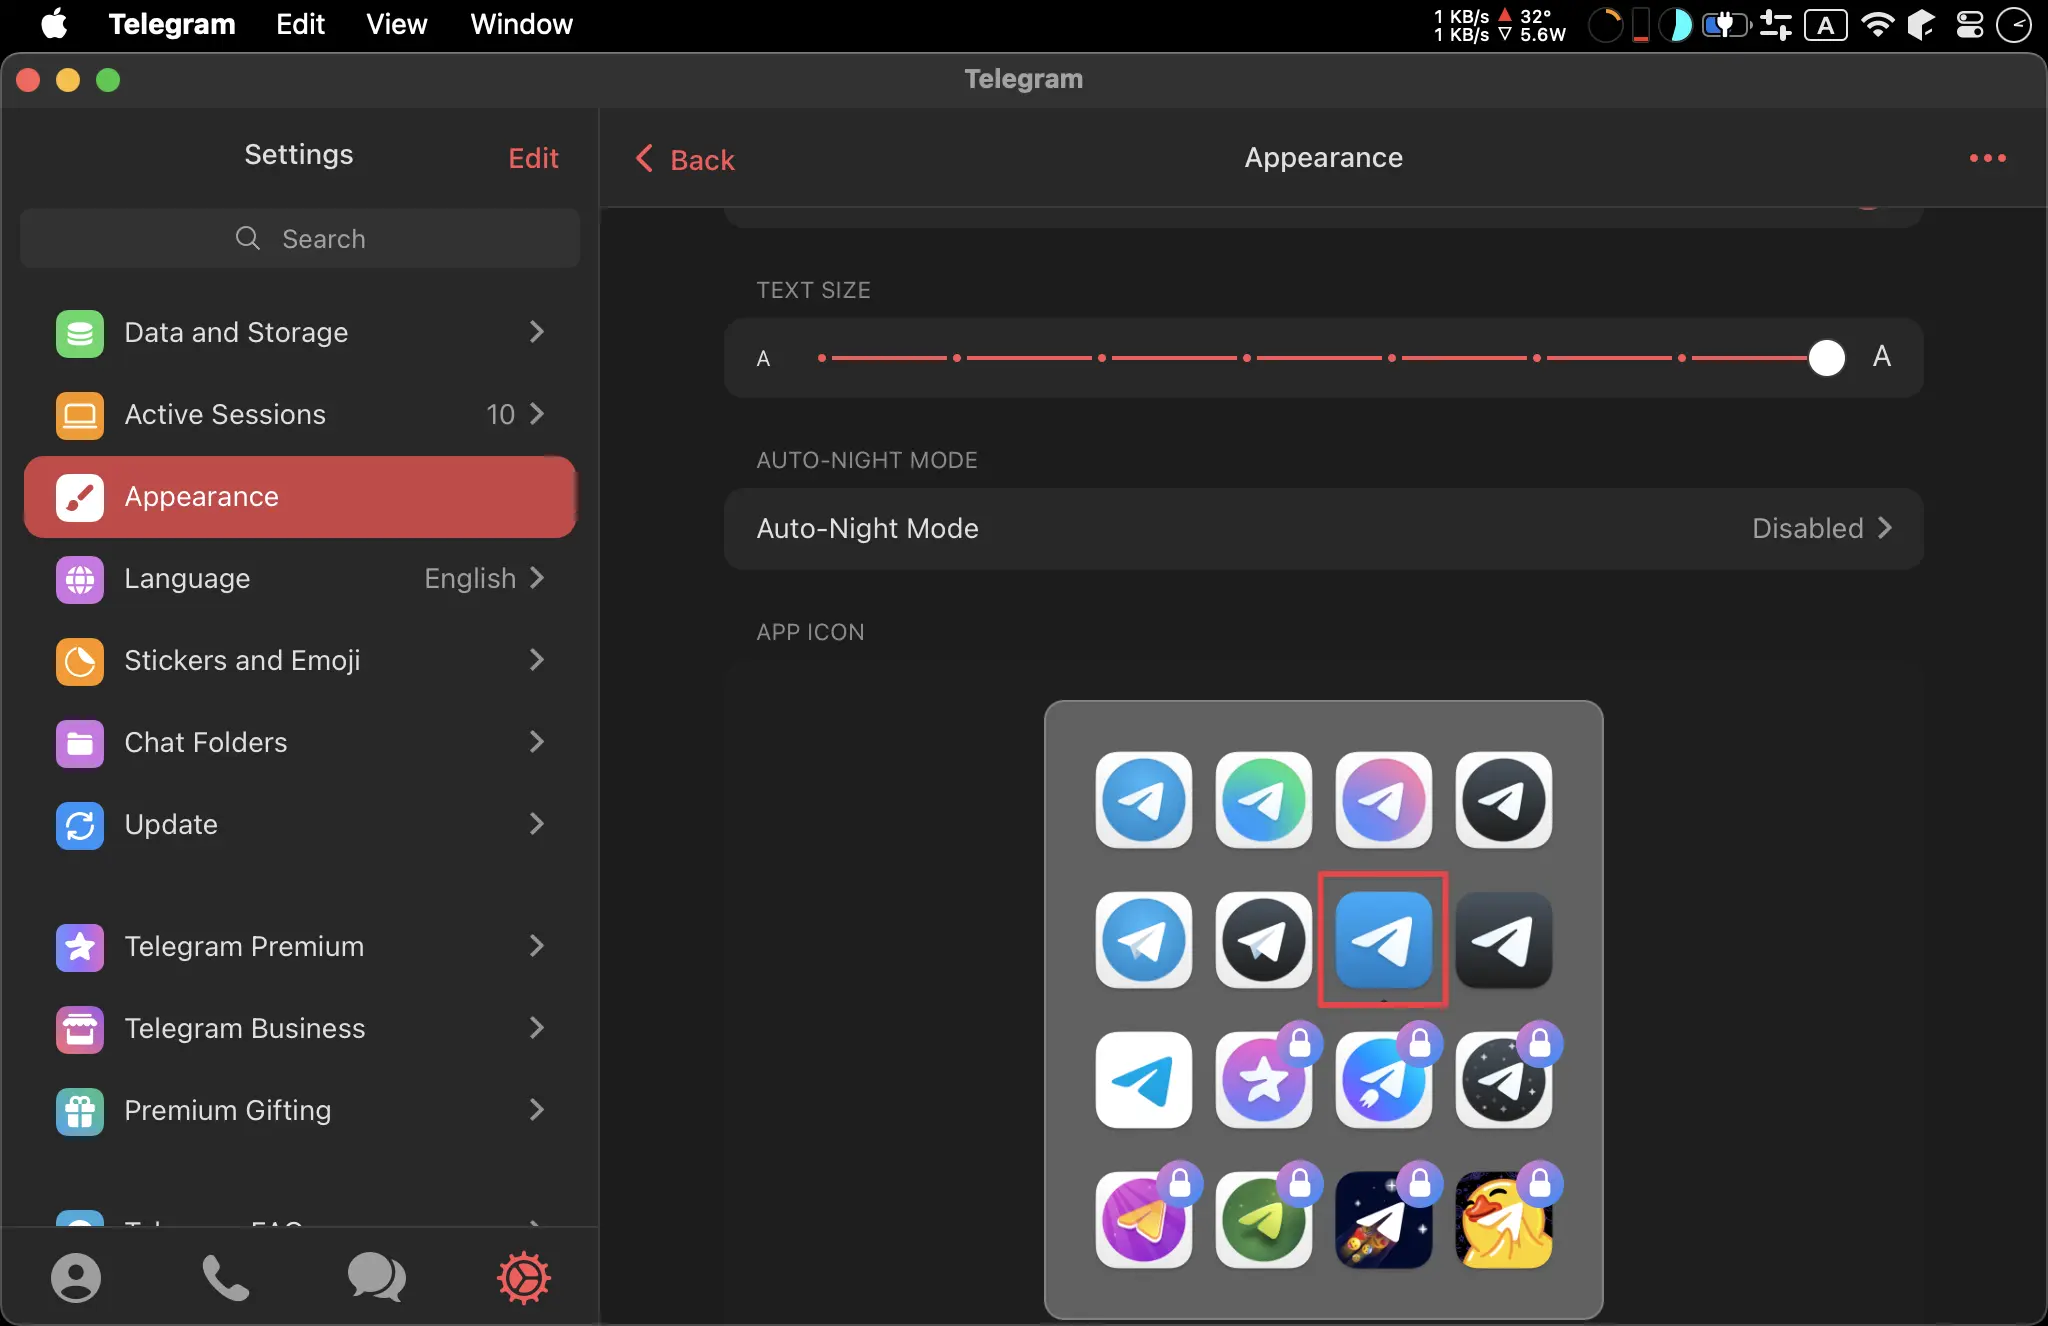
Task: Select the gradient purple Telegram app icon
Action: click(1381, 799)
